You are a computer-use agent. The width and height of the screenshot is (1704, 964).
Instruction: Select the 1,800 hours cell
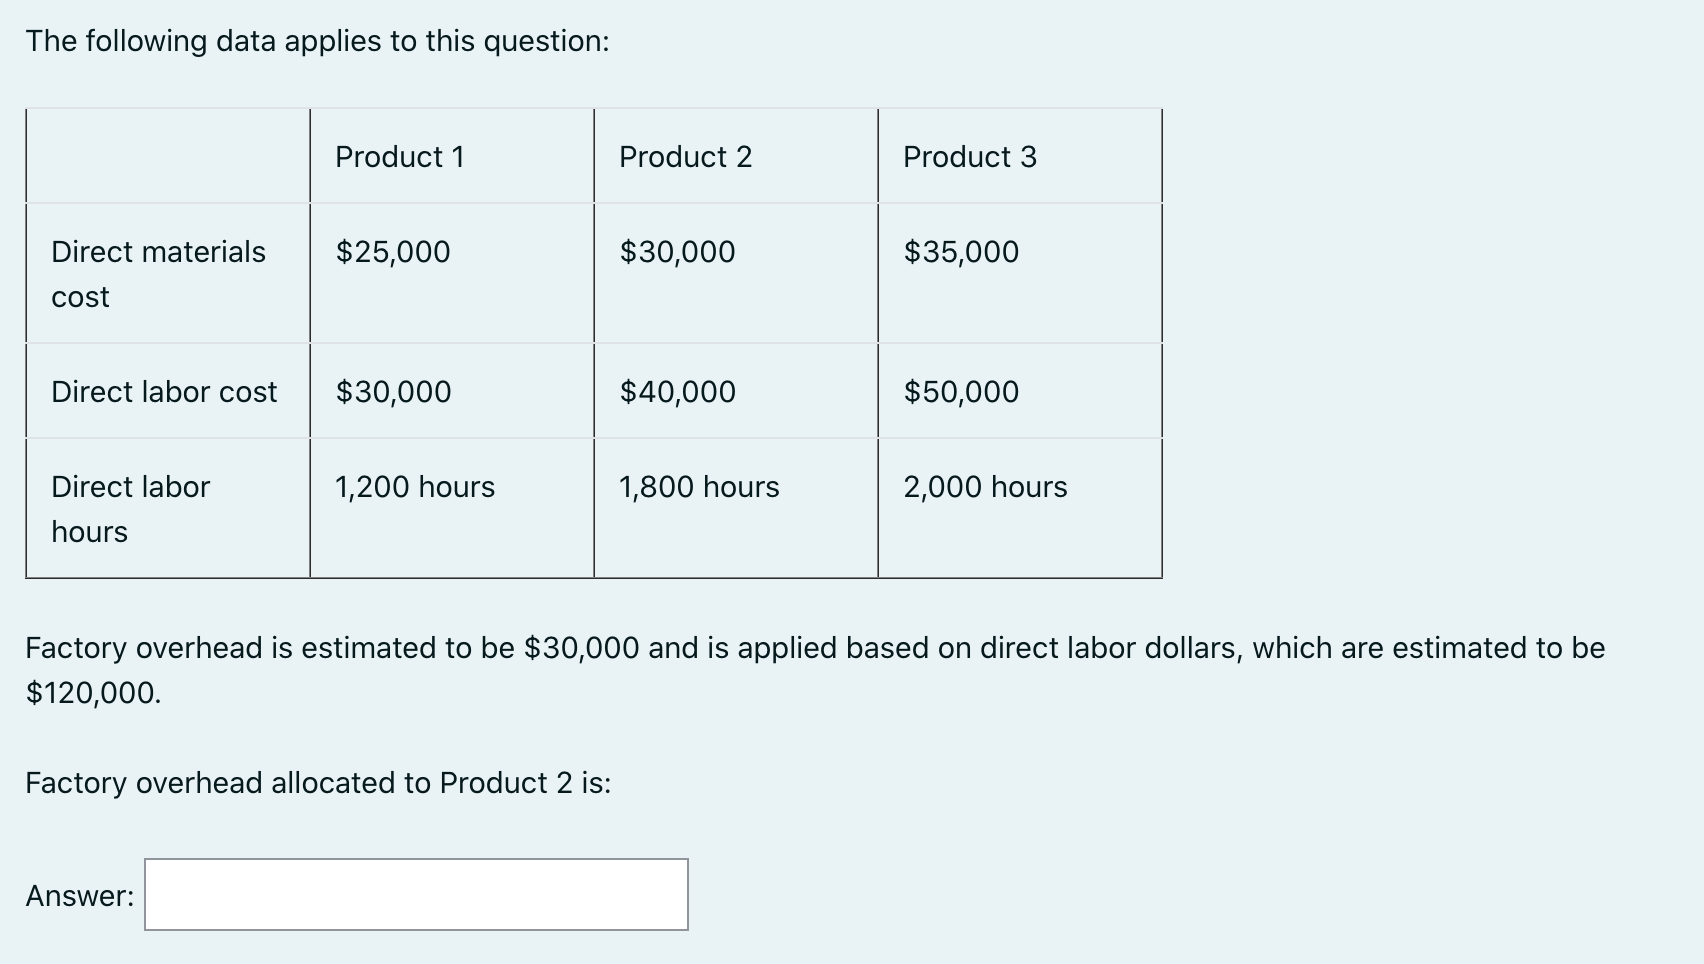[x=699, y=487]
